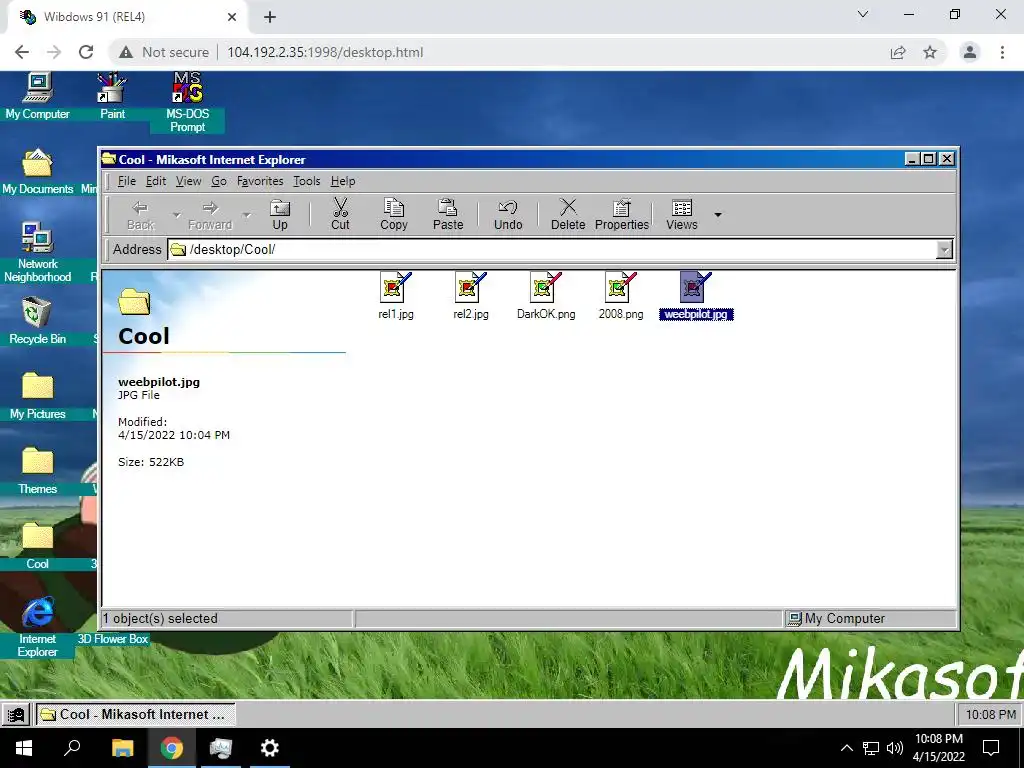Click the Wibdows 91 taskbar clock
1024x768 pixels.
coord(990,714)
